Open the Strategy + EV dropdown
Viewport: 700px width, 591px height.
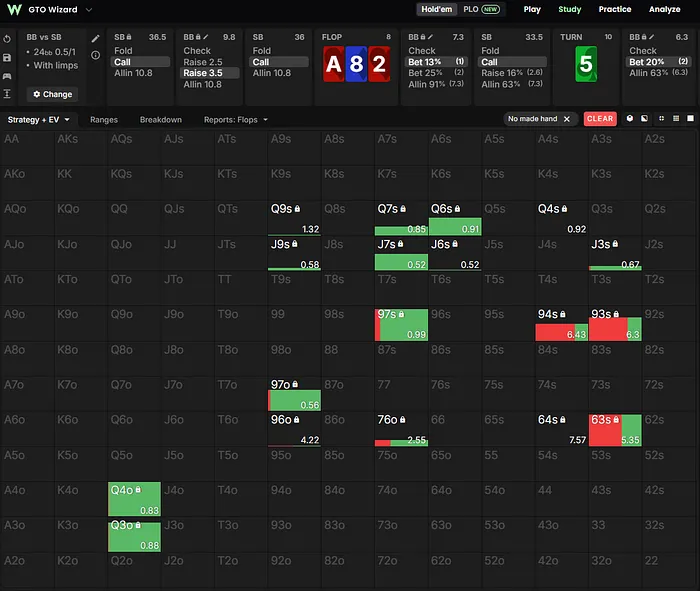pos(39,120)
